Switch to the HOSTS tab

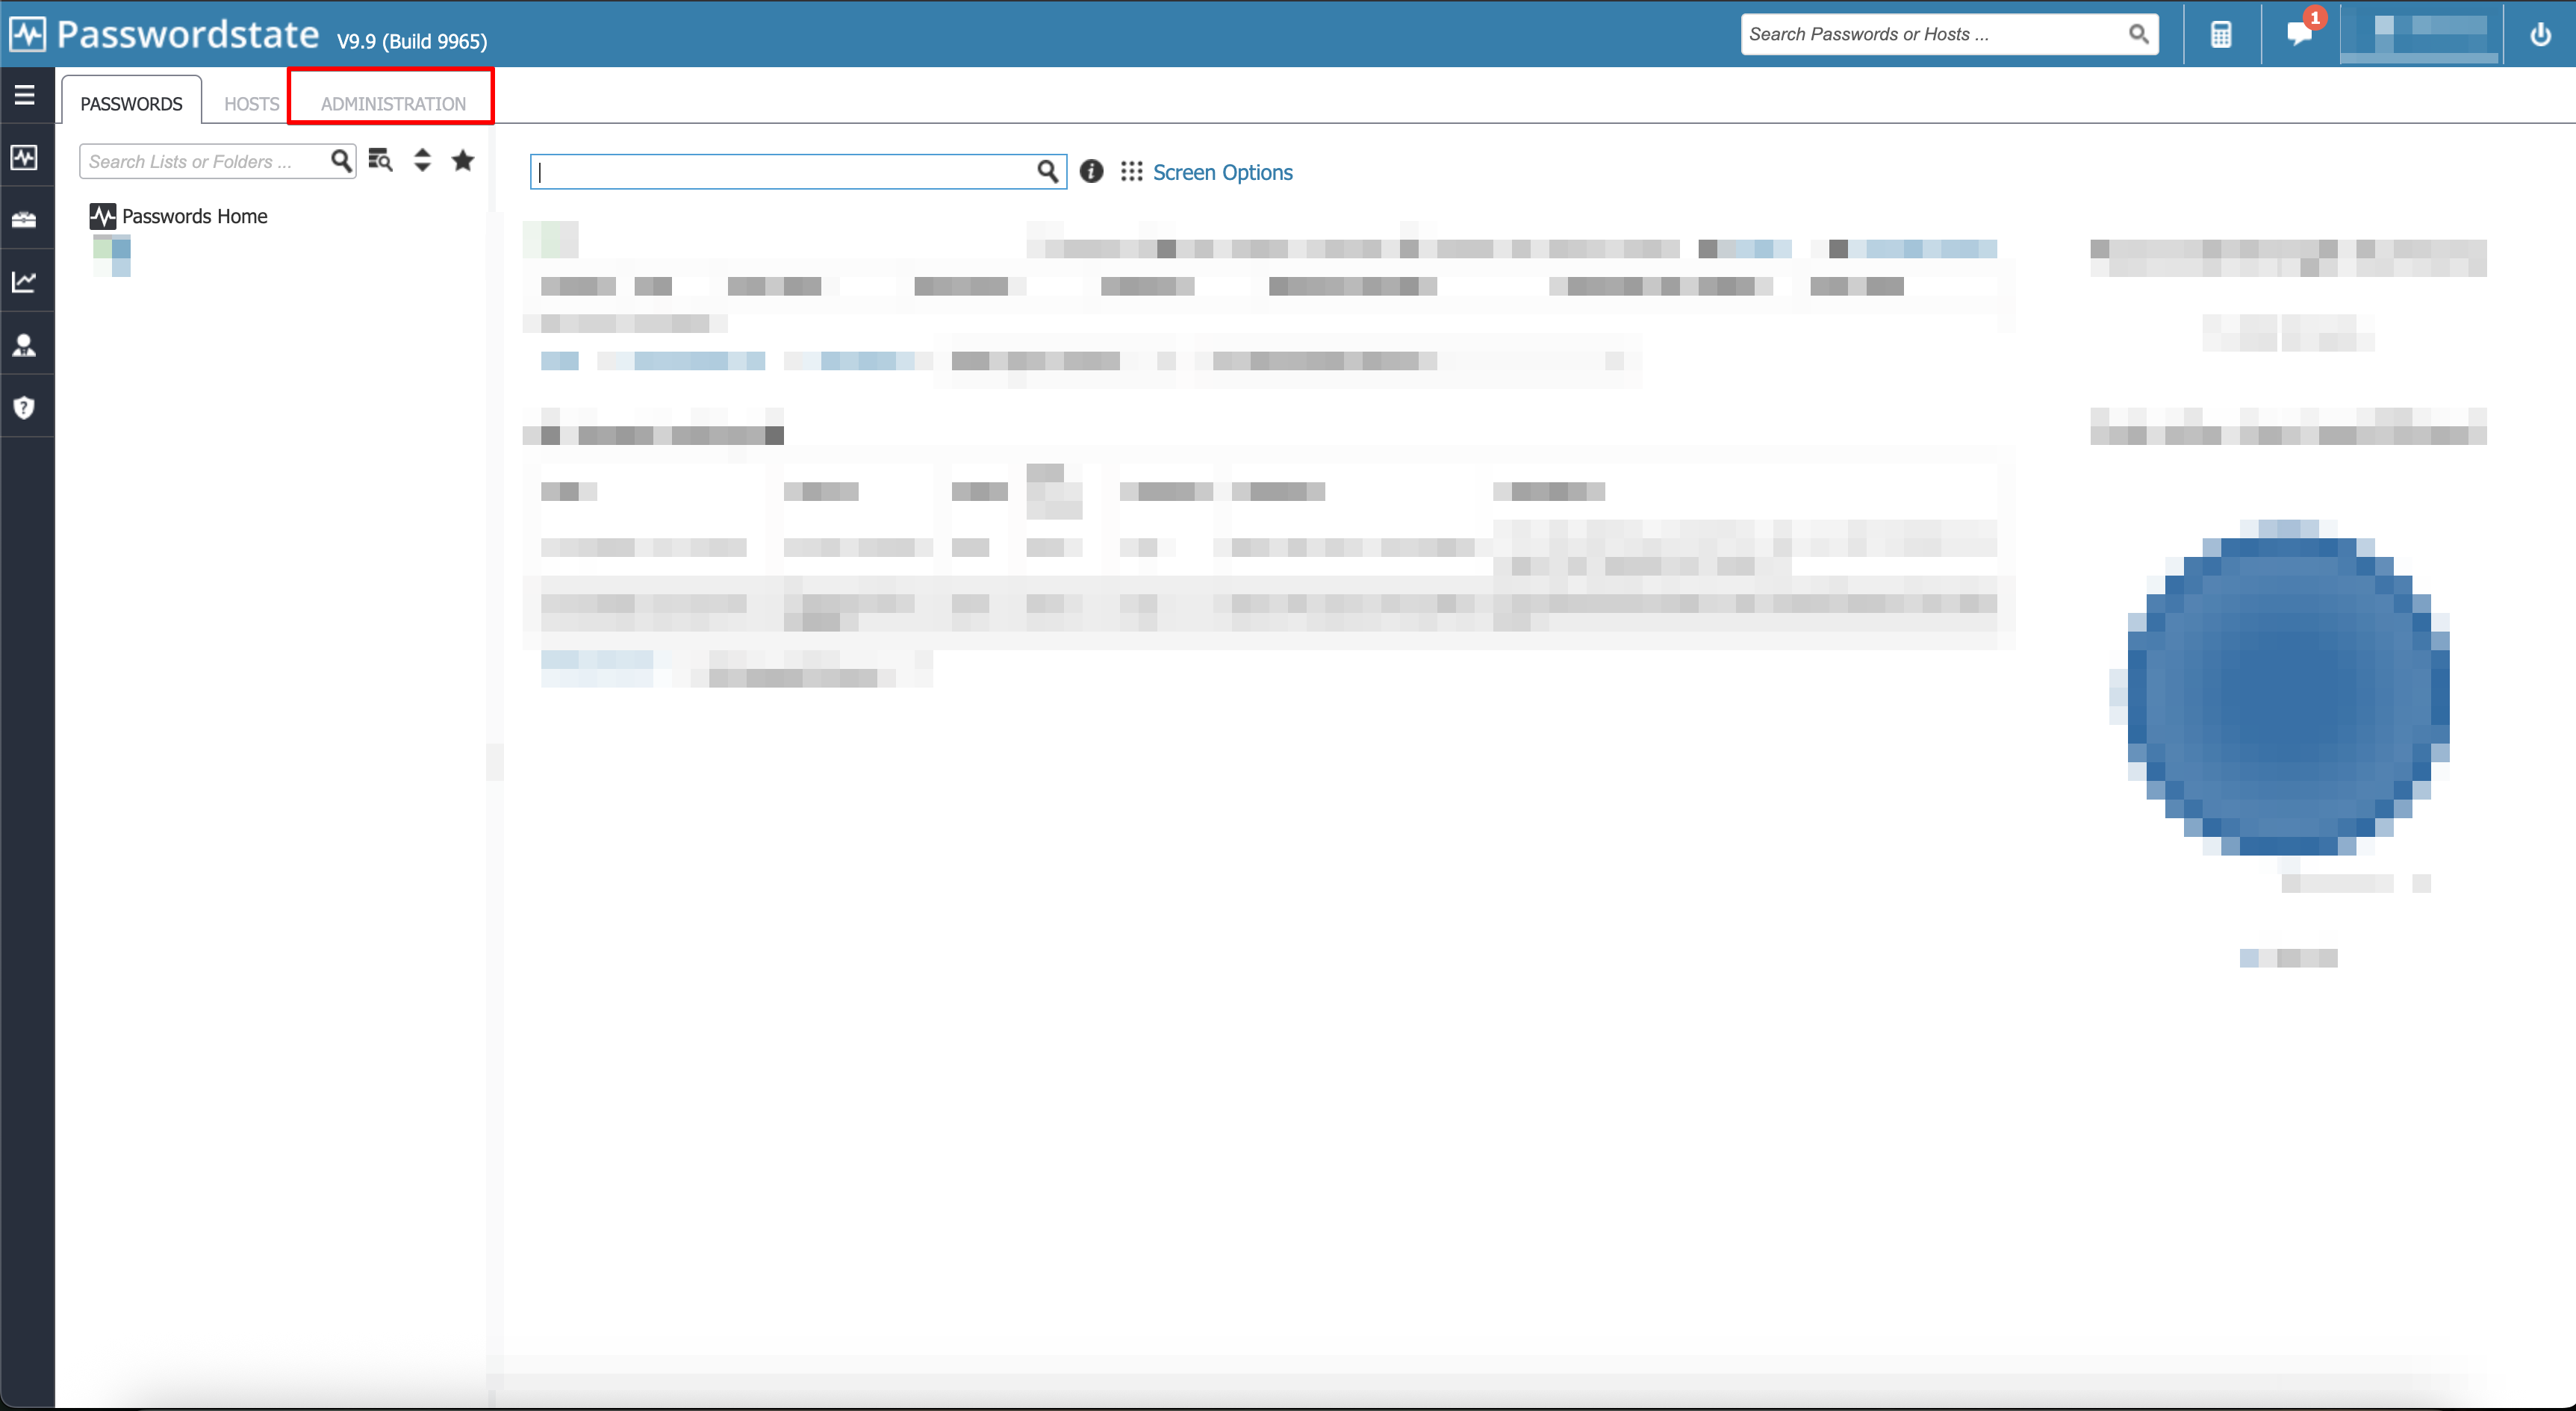(x=250, y=103)
